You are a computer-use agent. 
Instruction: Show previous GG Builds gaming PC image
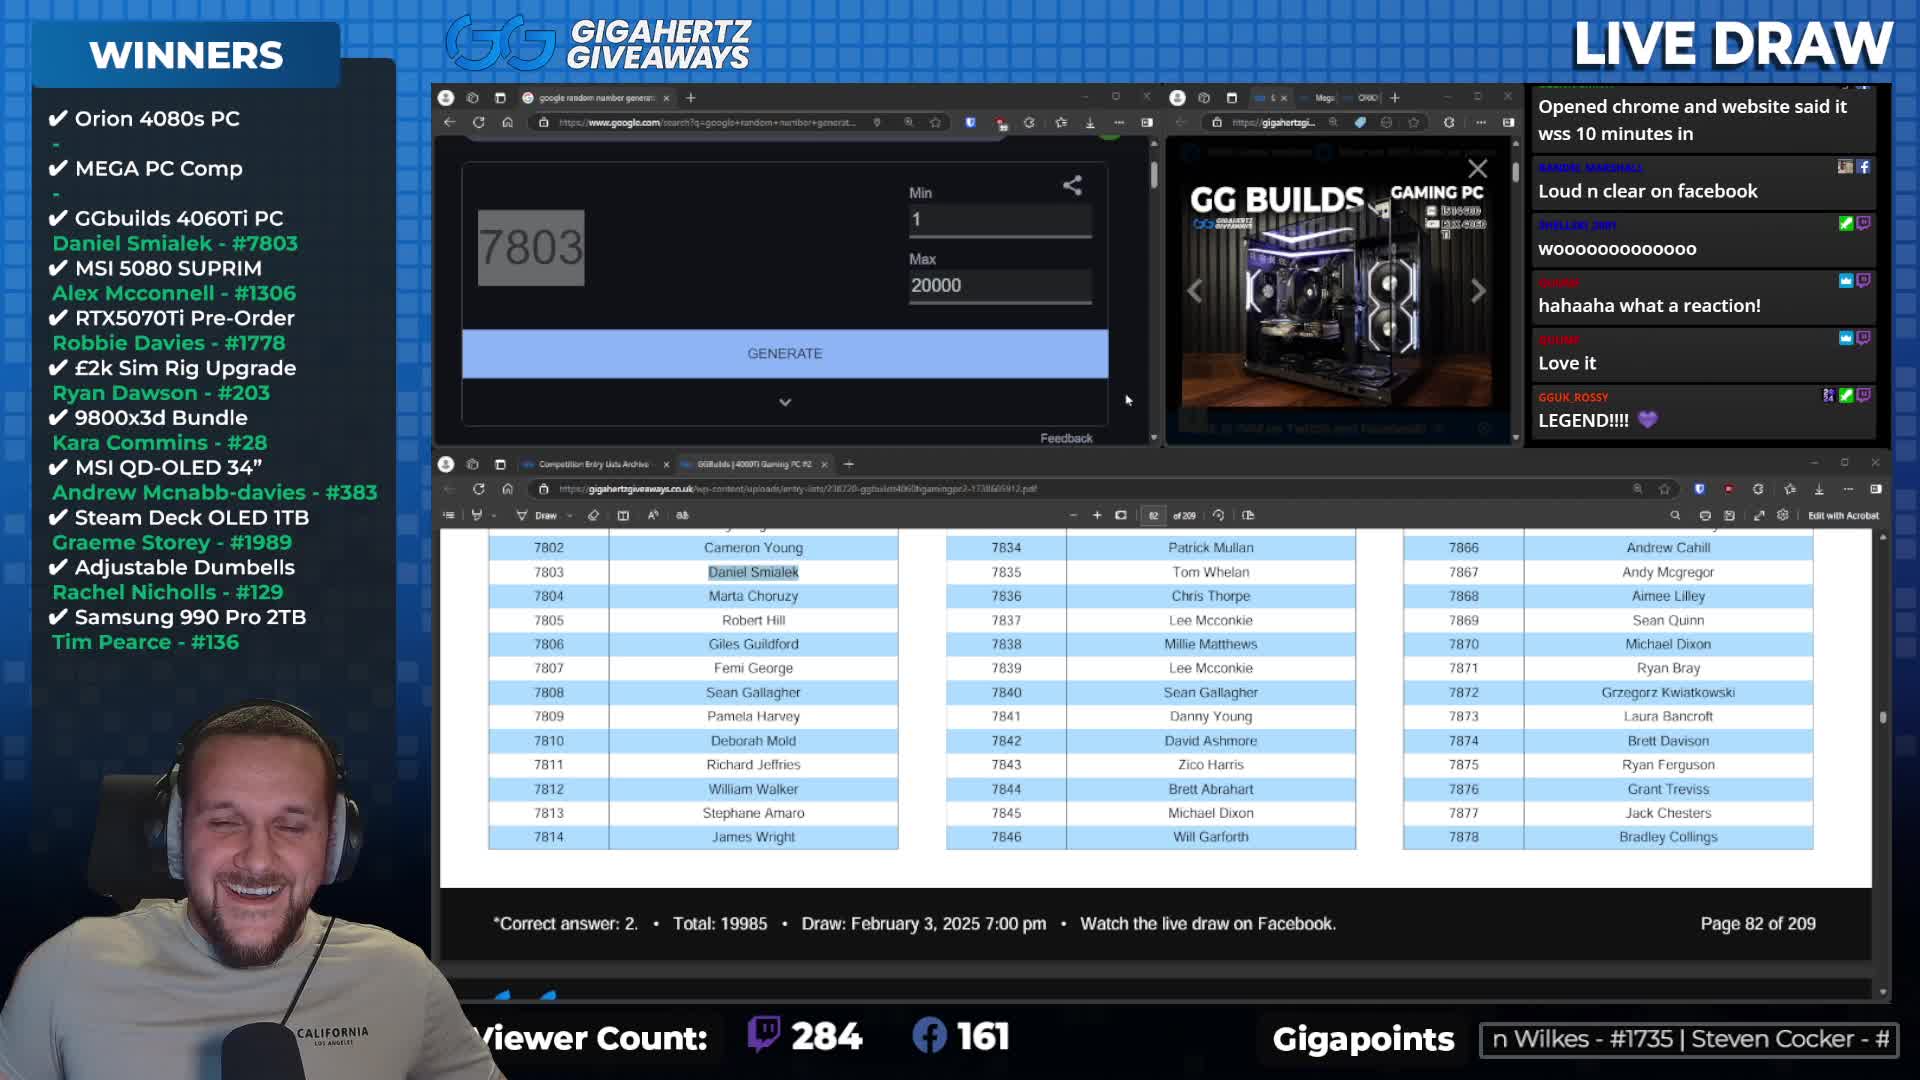point(1195,291)
